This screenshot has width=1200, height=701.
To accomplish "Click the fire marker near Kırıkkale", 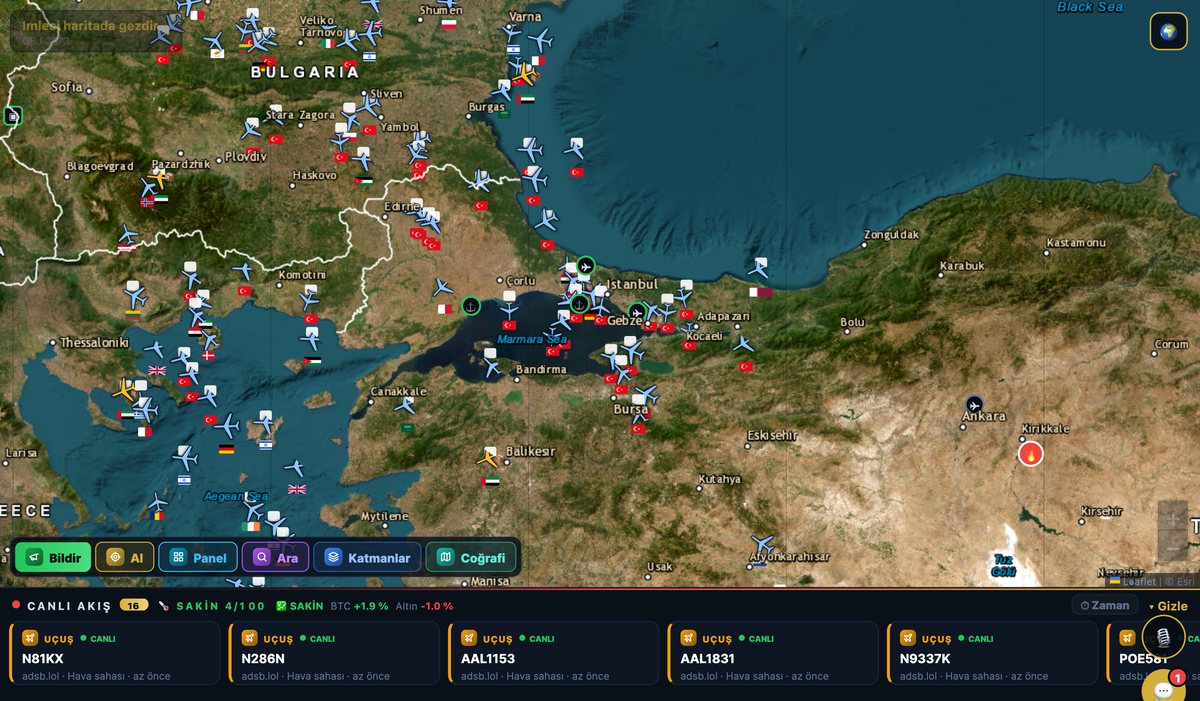I will 1030,454.
